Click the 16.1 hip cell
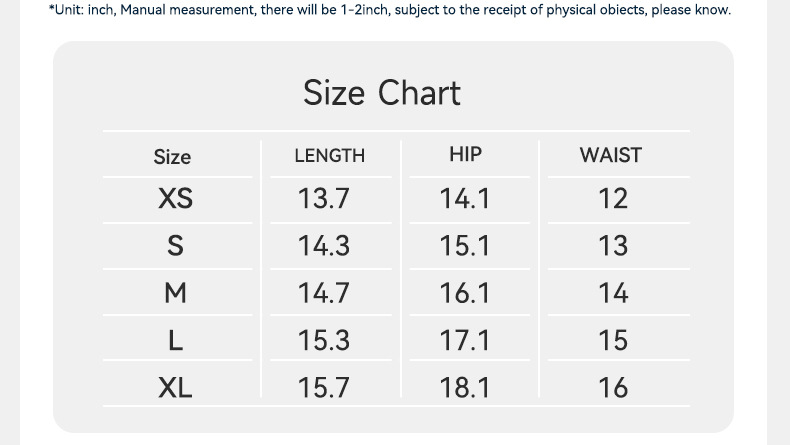 coord(465,293)
